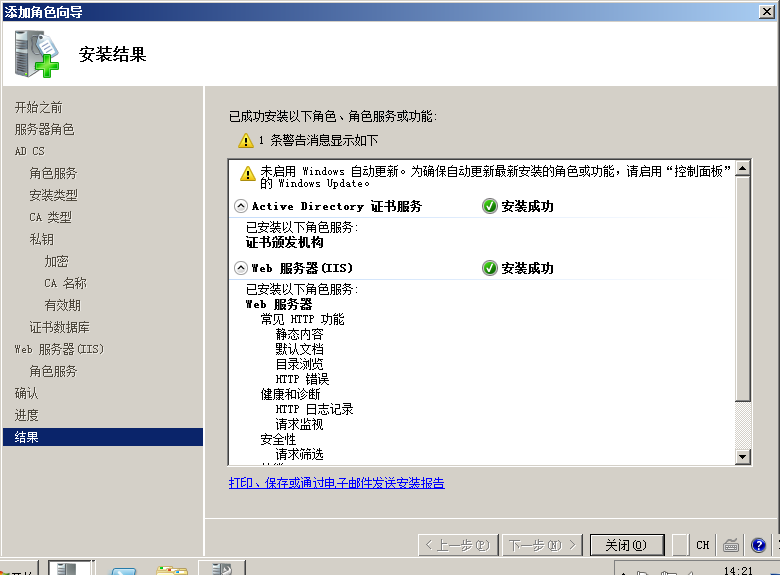This screenshot has width=780, height=575.
Task: Select 安装类型 step in sidebar
Action: click(53, 195)
